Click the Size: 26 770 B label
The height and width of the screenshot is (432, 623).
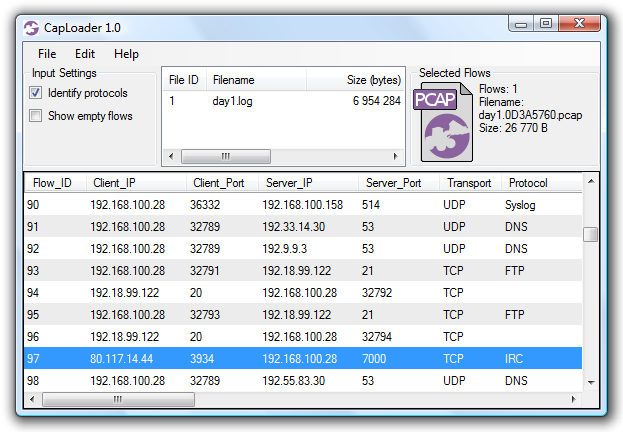(x=513, y=128)
